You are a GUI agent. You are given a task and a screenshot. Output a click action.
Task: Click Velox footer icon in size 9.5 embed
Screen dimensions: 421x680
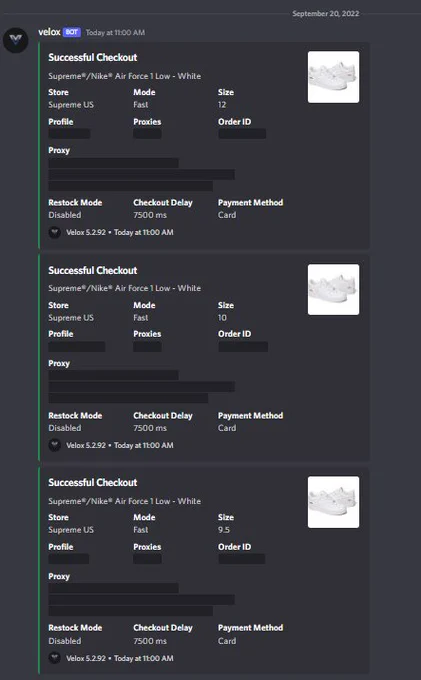point(54,658)
